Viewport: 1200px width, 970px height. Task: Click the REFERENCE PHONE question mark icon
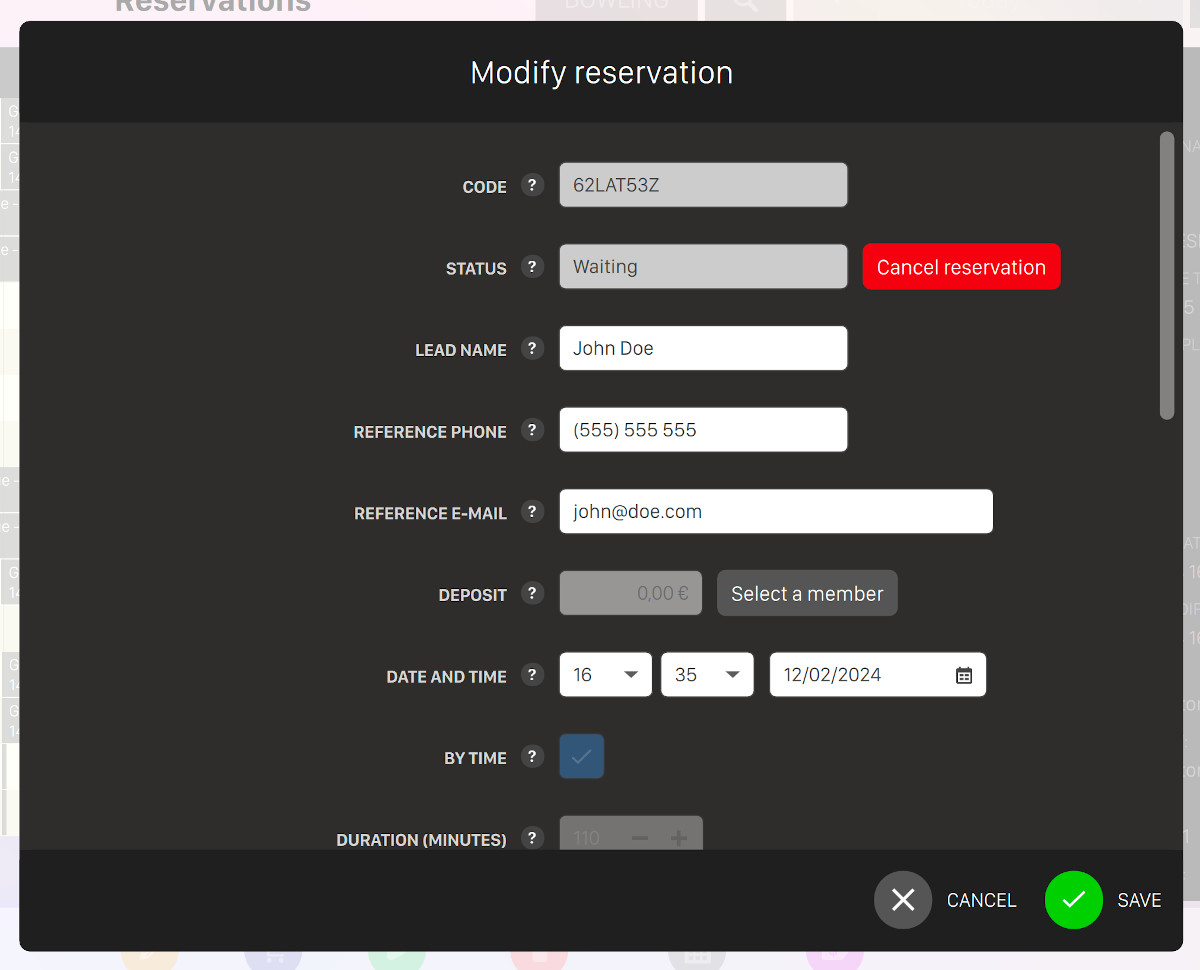[x=532, y=430]
